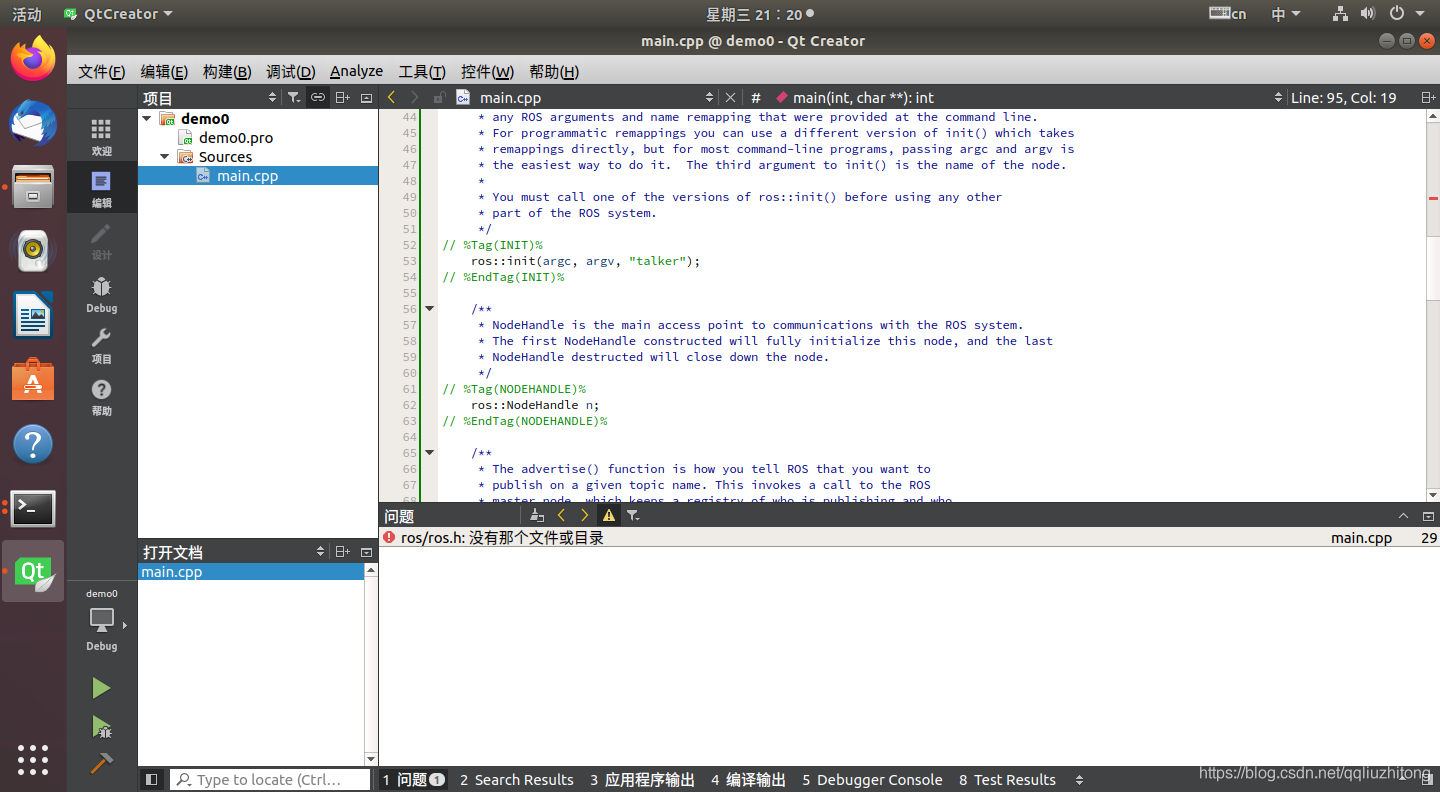Screen dimensions: 1440x792
Task: Open the main.cpp open-documents dropdown
Action: coord(585,97)
